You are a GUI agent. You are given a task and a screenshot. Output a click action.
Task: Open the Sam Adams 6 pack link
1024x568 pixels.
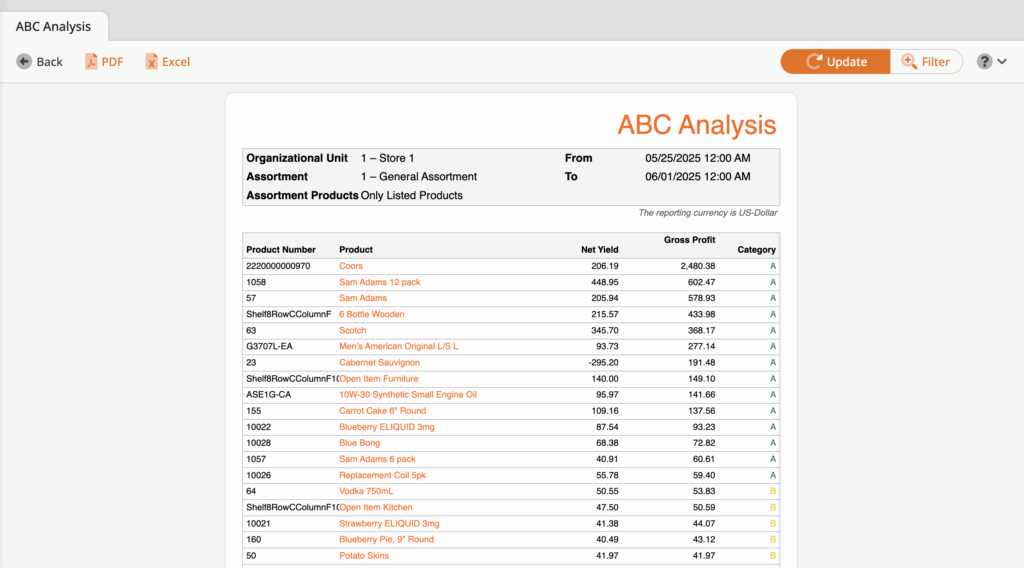point(377,459)
